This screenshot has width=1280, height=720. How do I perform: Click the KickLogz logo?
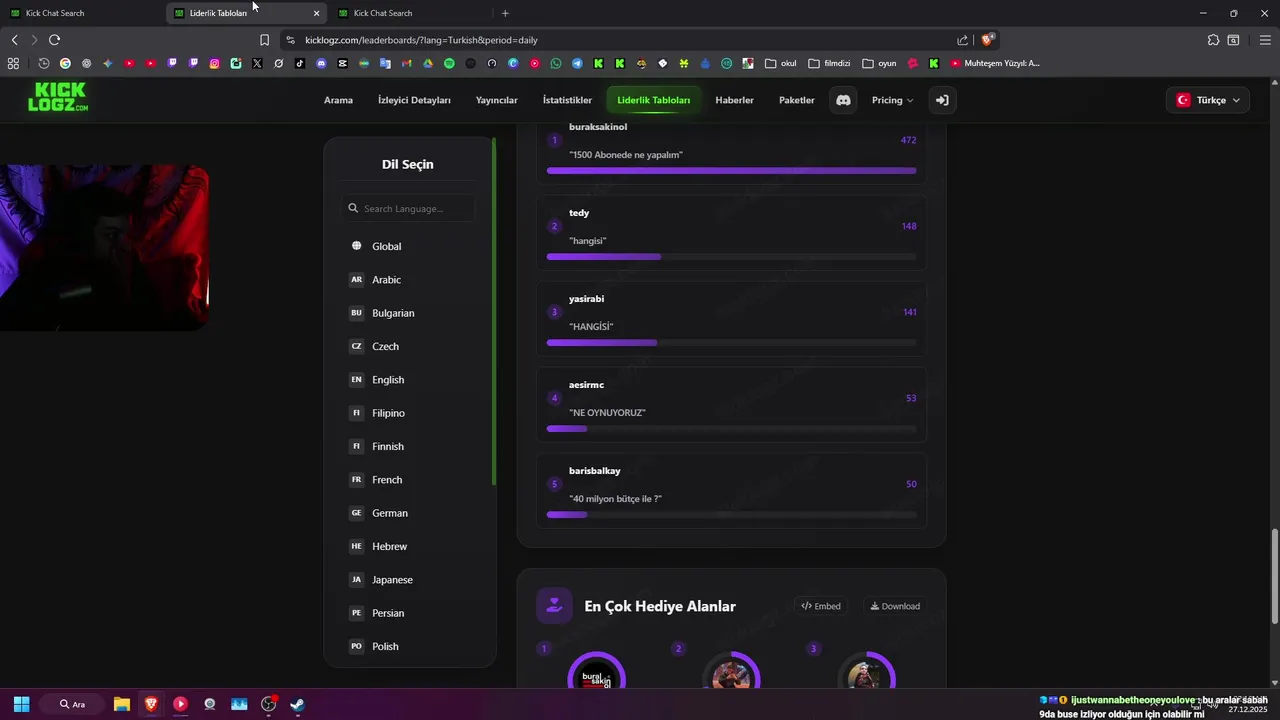pyautogui.click(x=58, y=97)
